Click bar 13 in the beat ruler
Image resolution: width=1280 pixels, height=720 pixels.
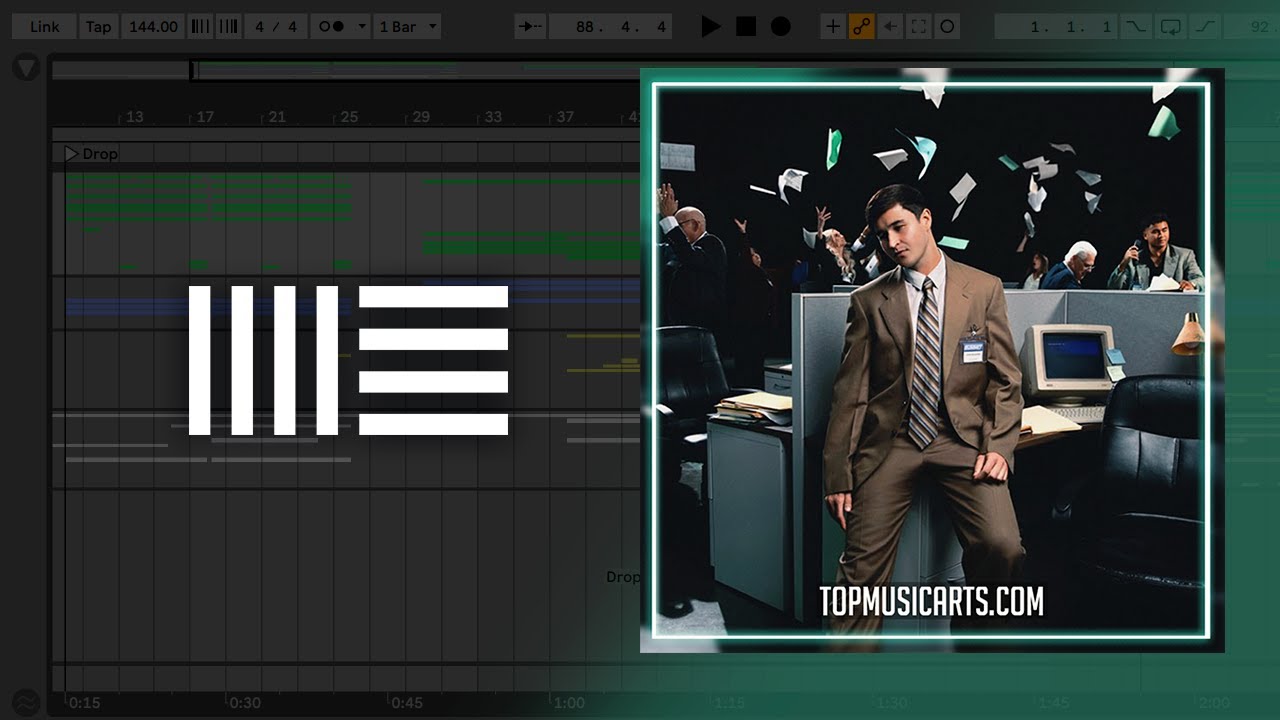(x=134, y=117)
